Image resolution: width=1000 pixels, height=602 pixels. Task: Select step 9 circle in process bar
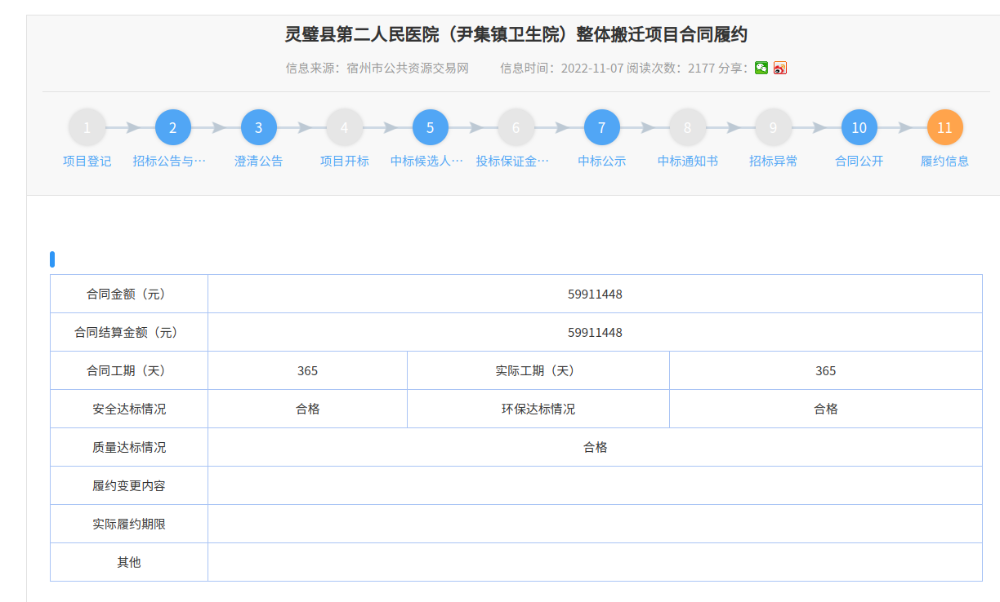pos(773,128)
